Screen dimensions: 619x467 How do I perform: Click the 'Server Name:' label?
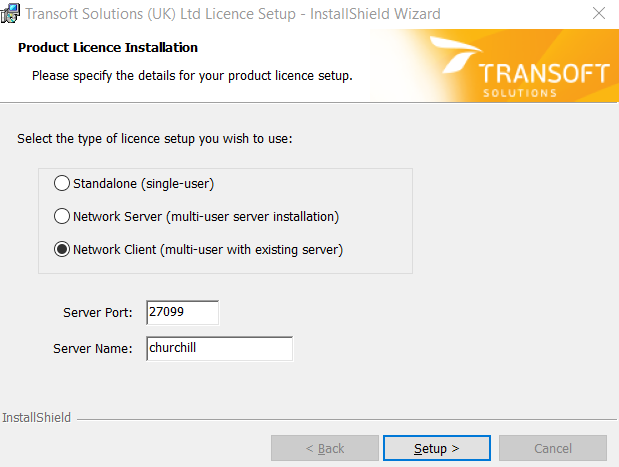click(93, 349)
